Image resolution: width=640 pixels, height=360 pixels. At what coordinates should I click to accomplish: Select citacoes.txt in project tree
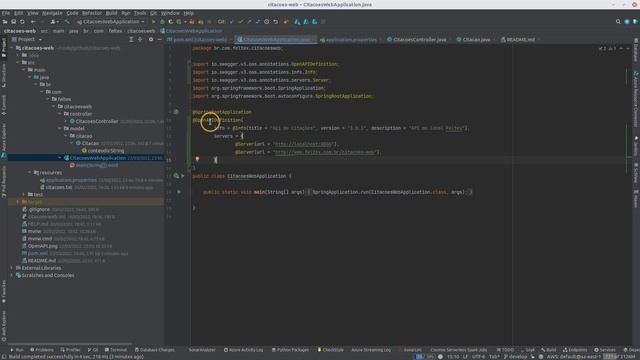[59, 187]
